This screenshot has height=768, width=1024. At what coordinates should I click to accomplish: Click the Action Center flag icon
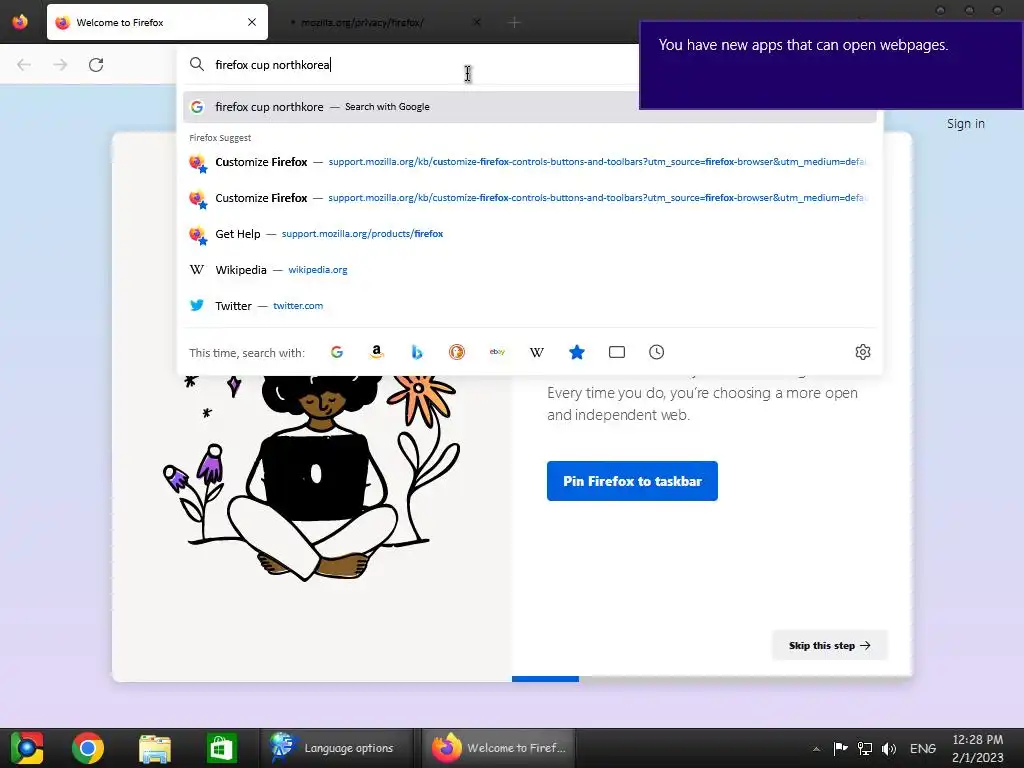(x=840, y=748)
